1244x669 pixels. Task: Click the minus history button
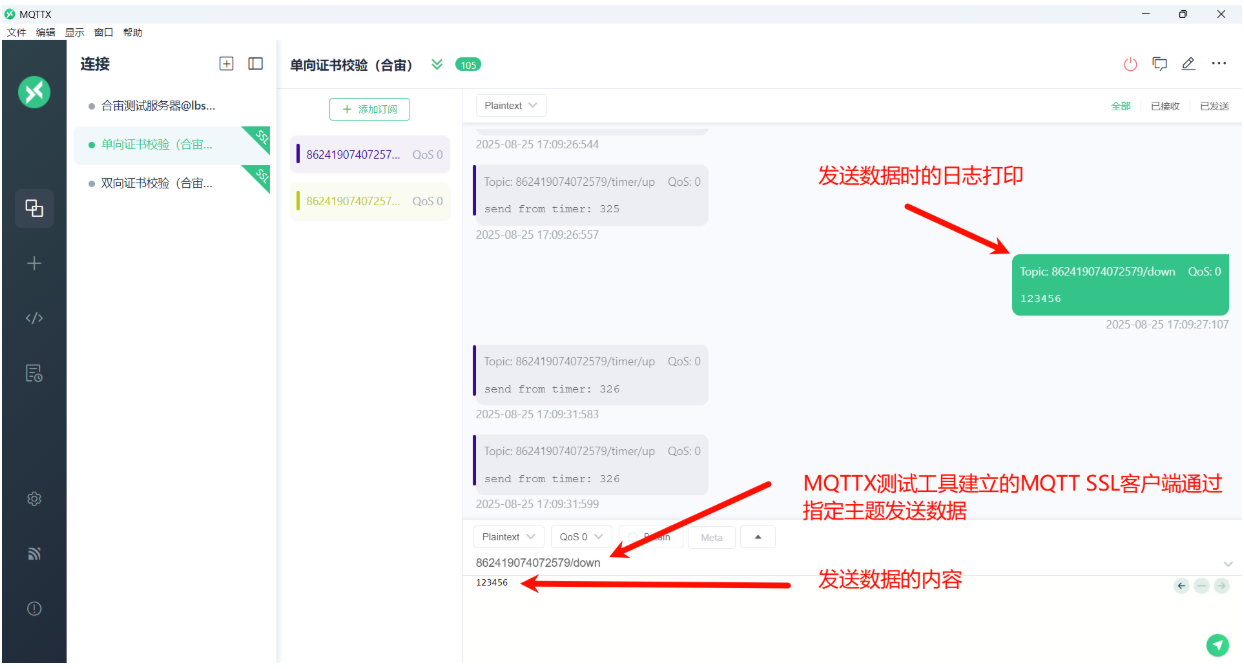[1202, 586]
